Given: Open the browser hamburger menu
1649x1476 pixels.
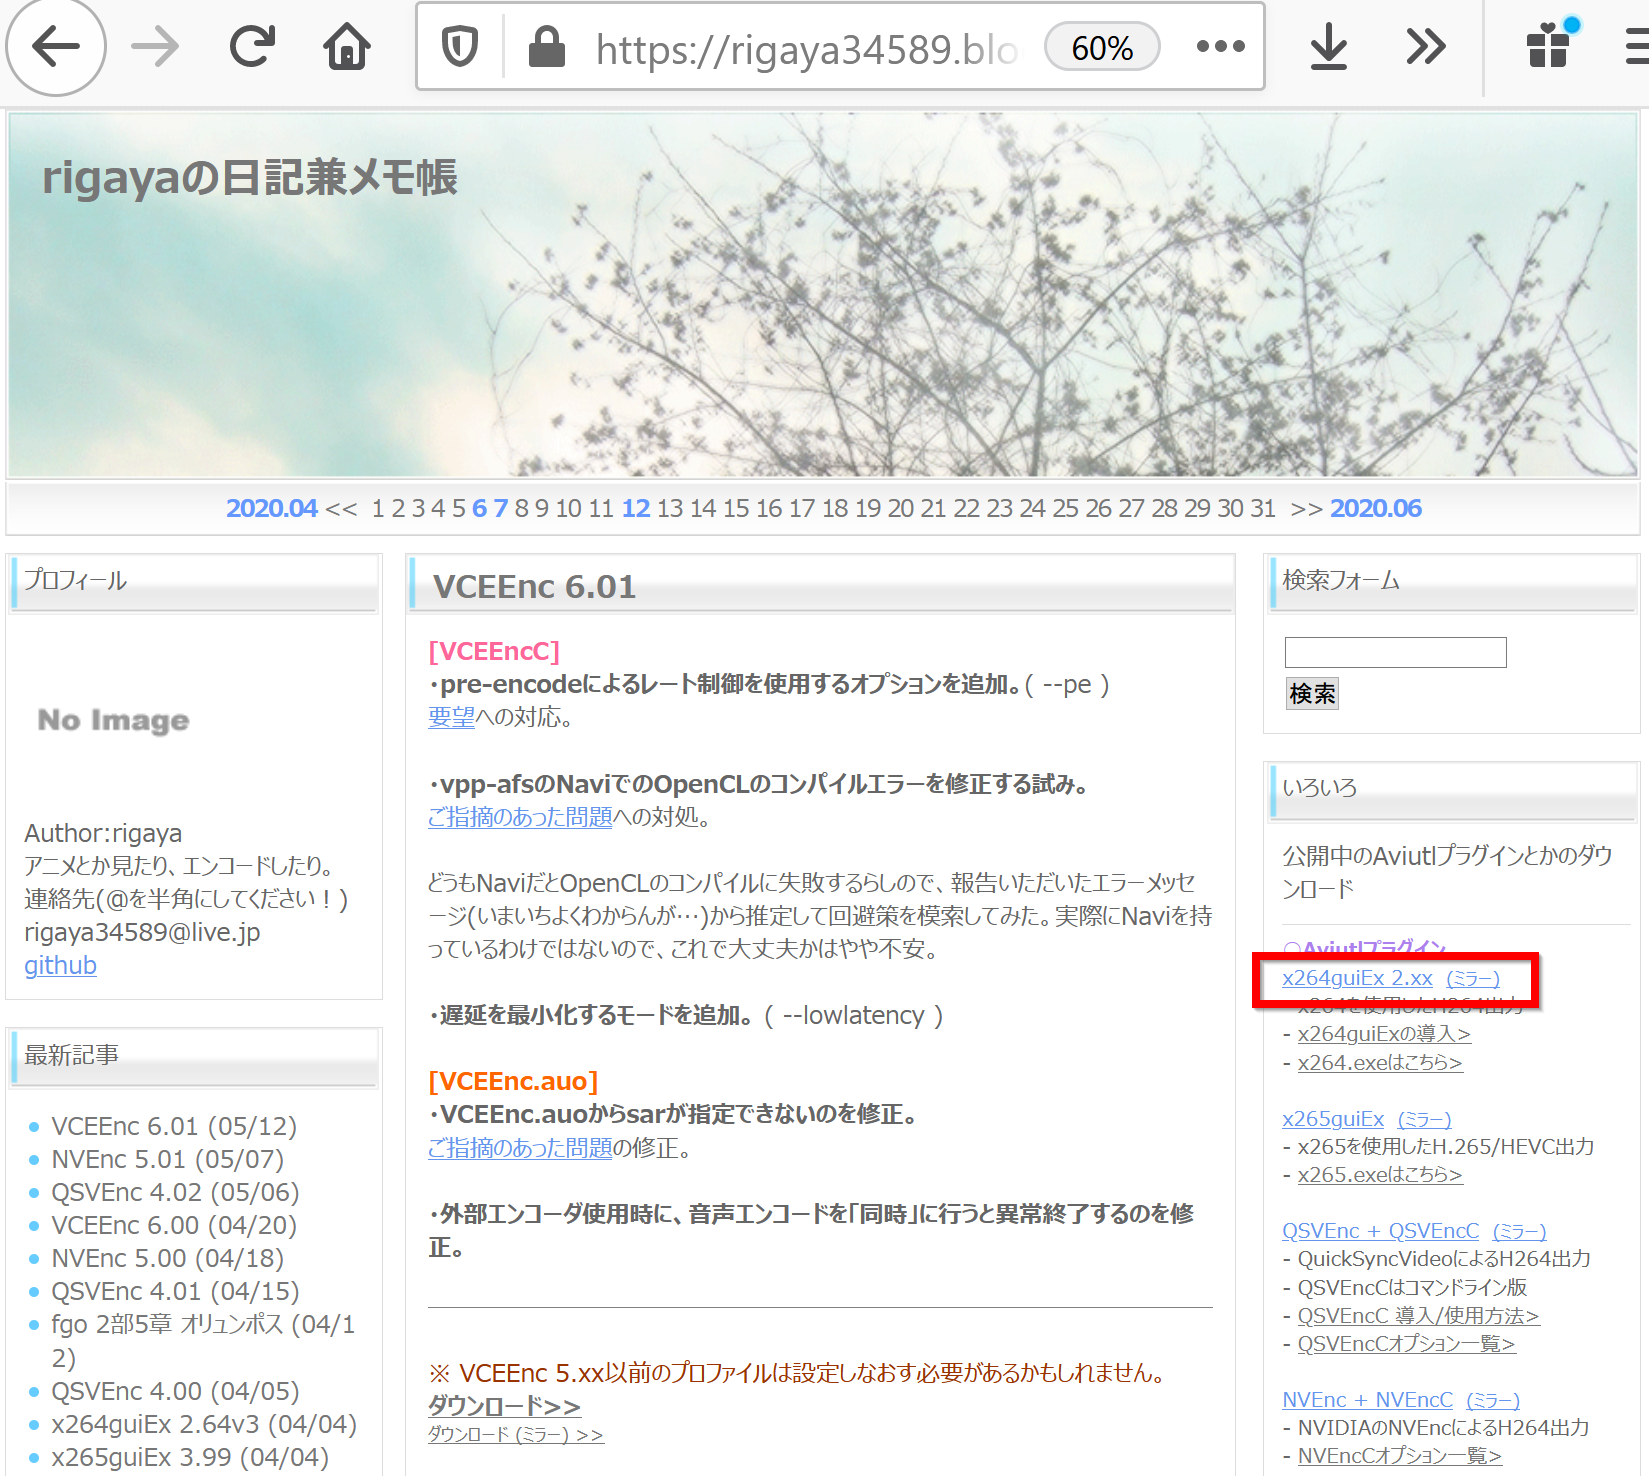Looking at the screenshot, I should tap(1636, 47).
